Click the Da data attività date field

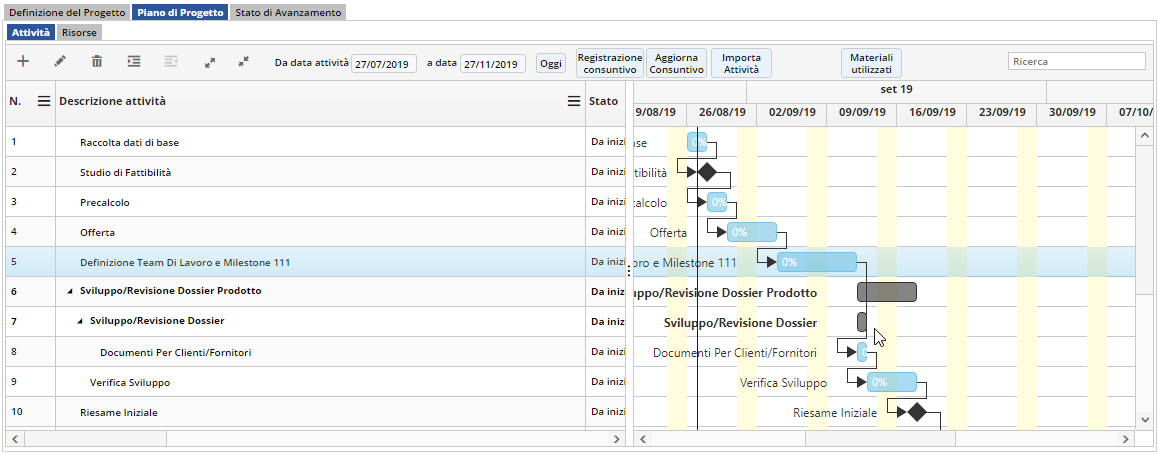(382, 63)
